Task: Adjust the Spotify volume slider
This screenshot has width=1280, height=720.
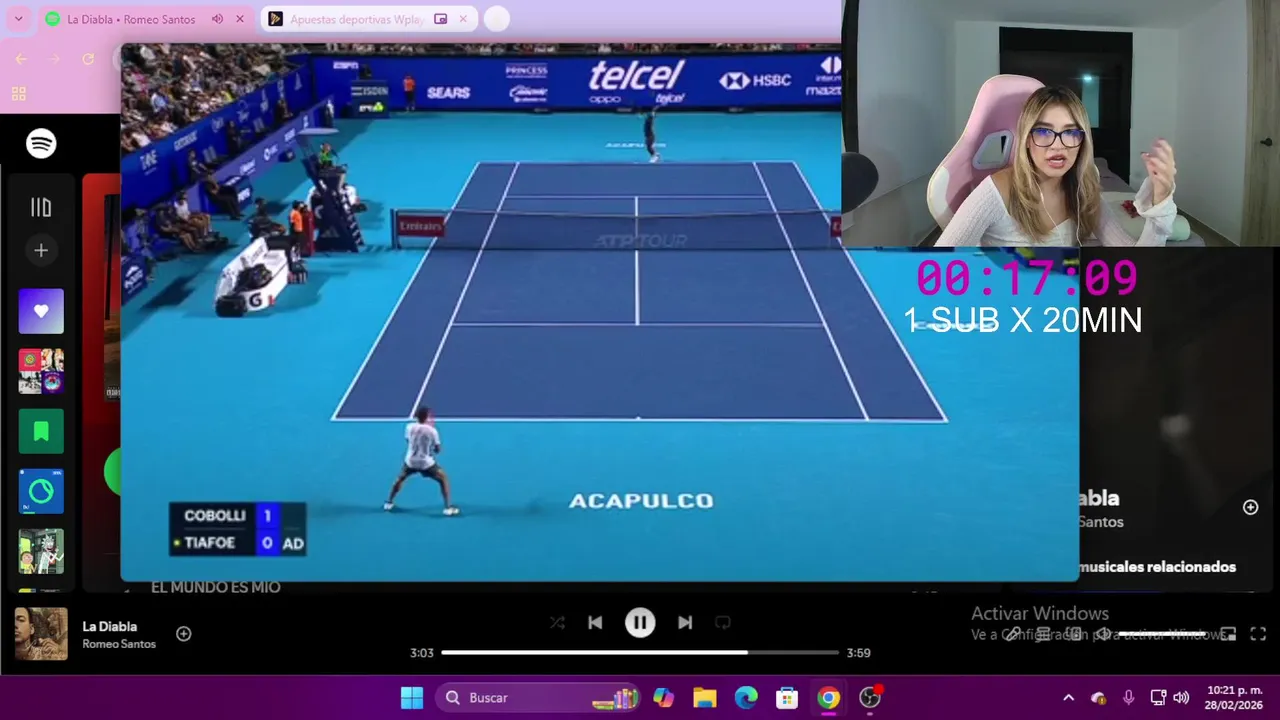Action: click(1163, 634)
